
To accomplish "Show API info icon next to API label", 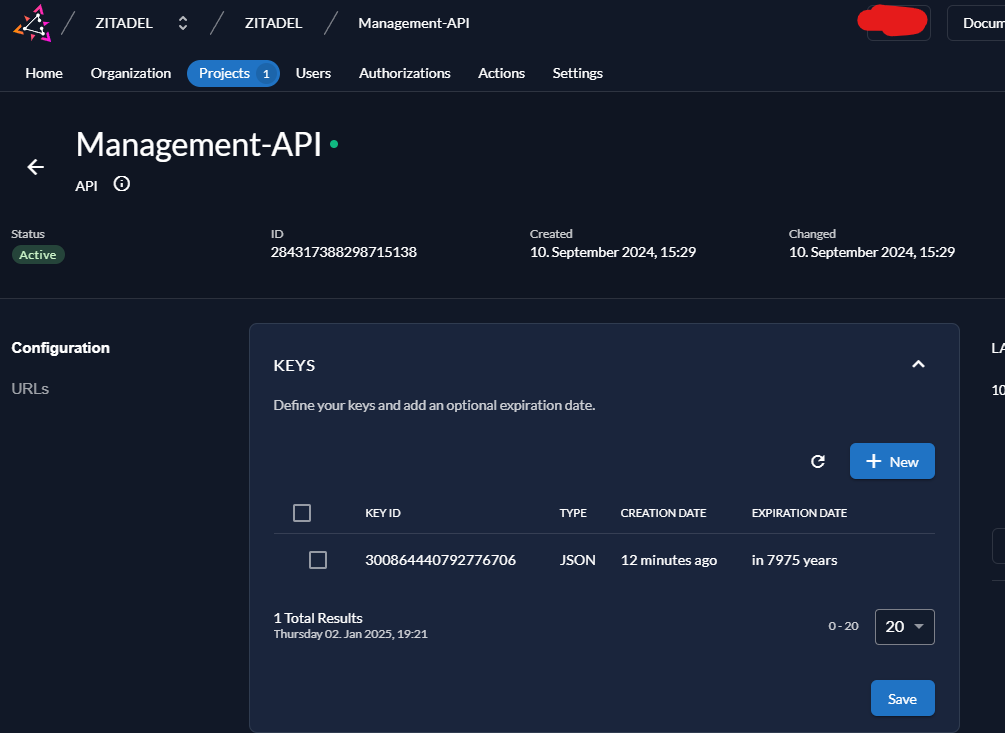I will (x=121, y=184).
